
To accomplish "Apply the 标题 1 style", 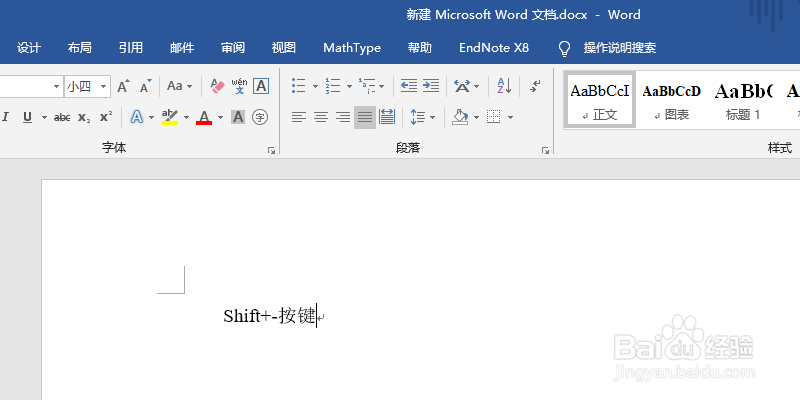I will [x=743, y=99].
